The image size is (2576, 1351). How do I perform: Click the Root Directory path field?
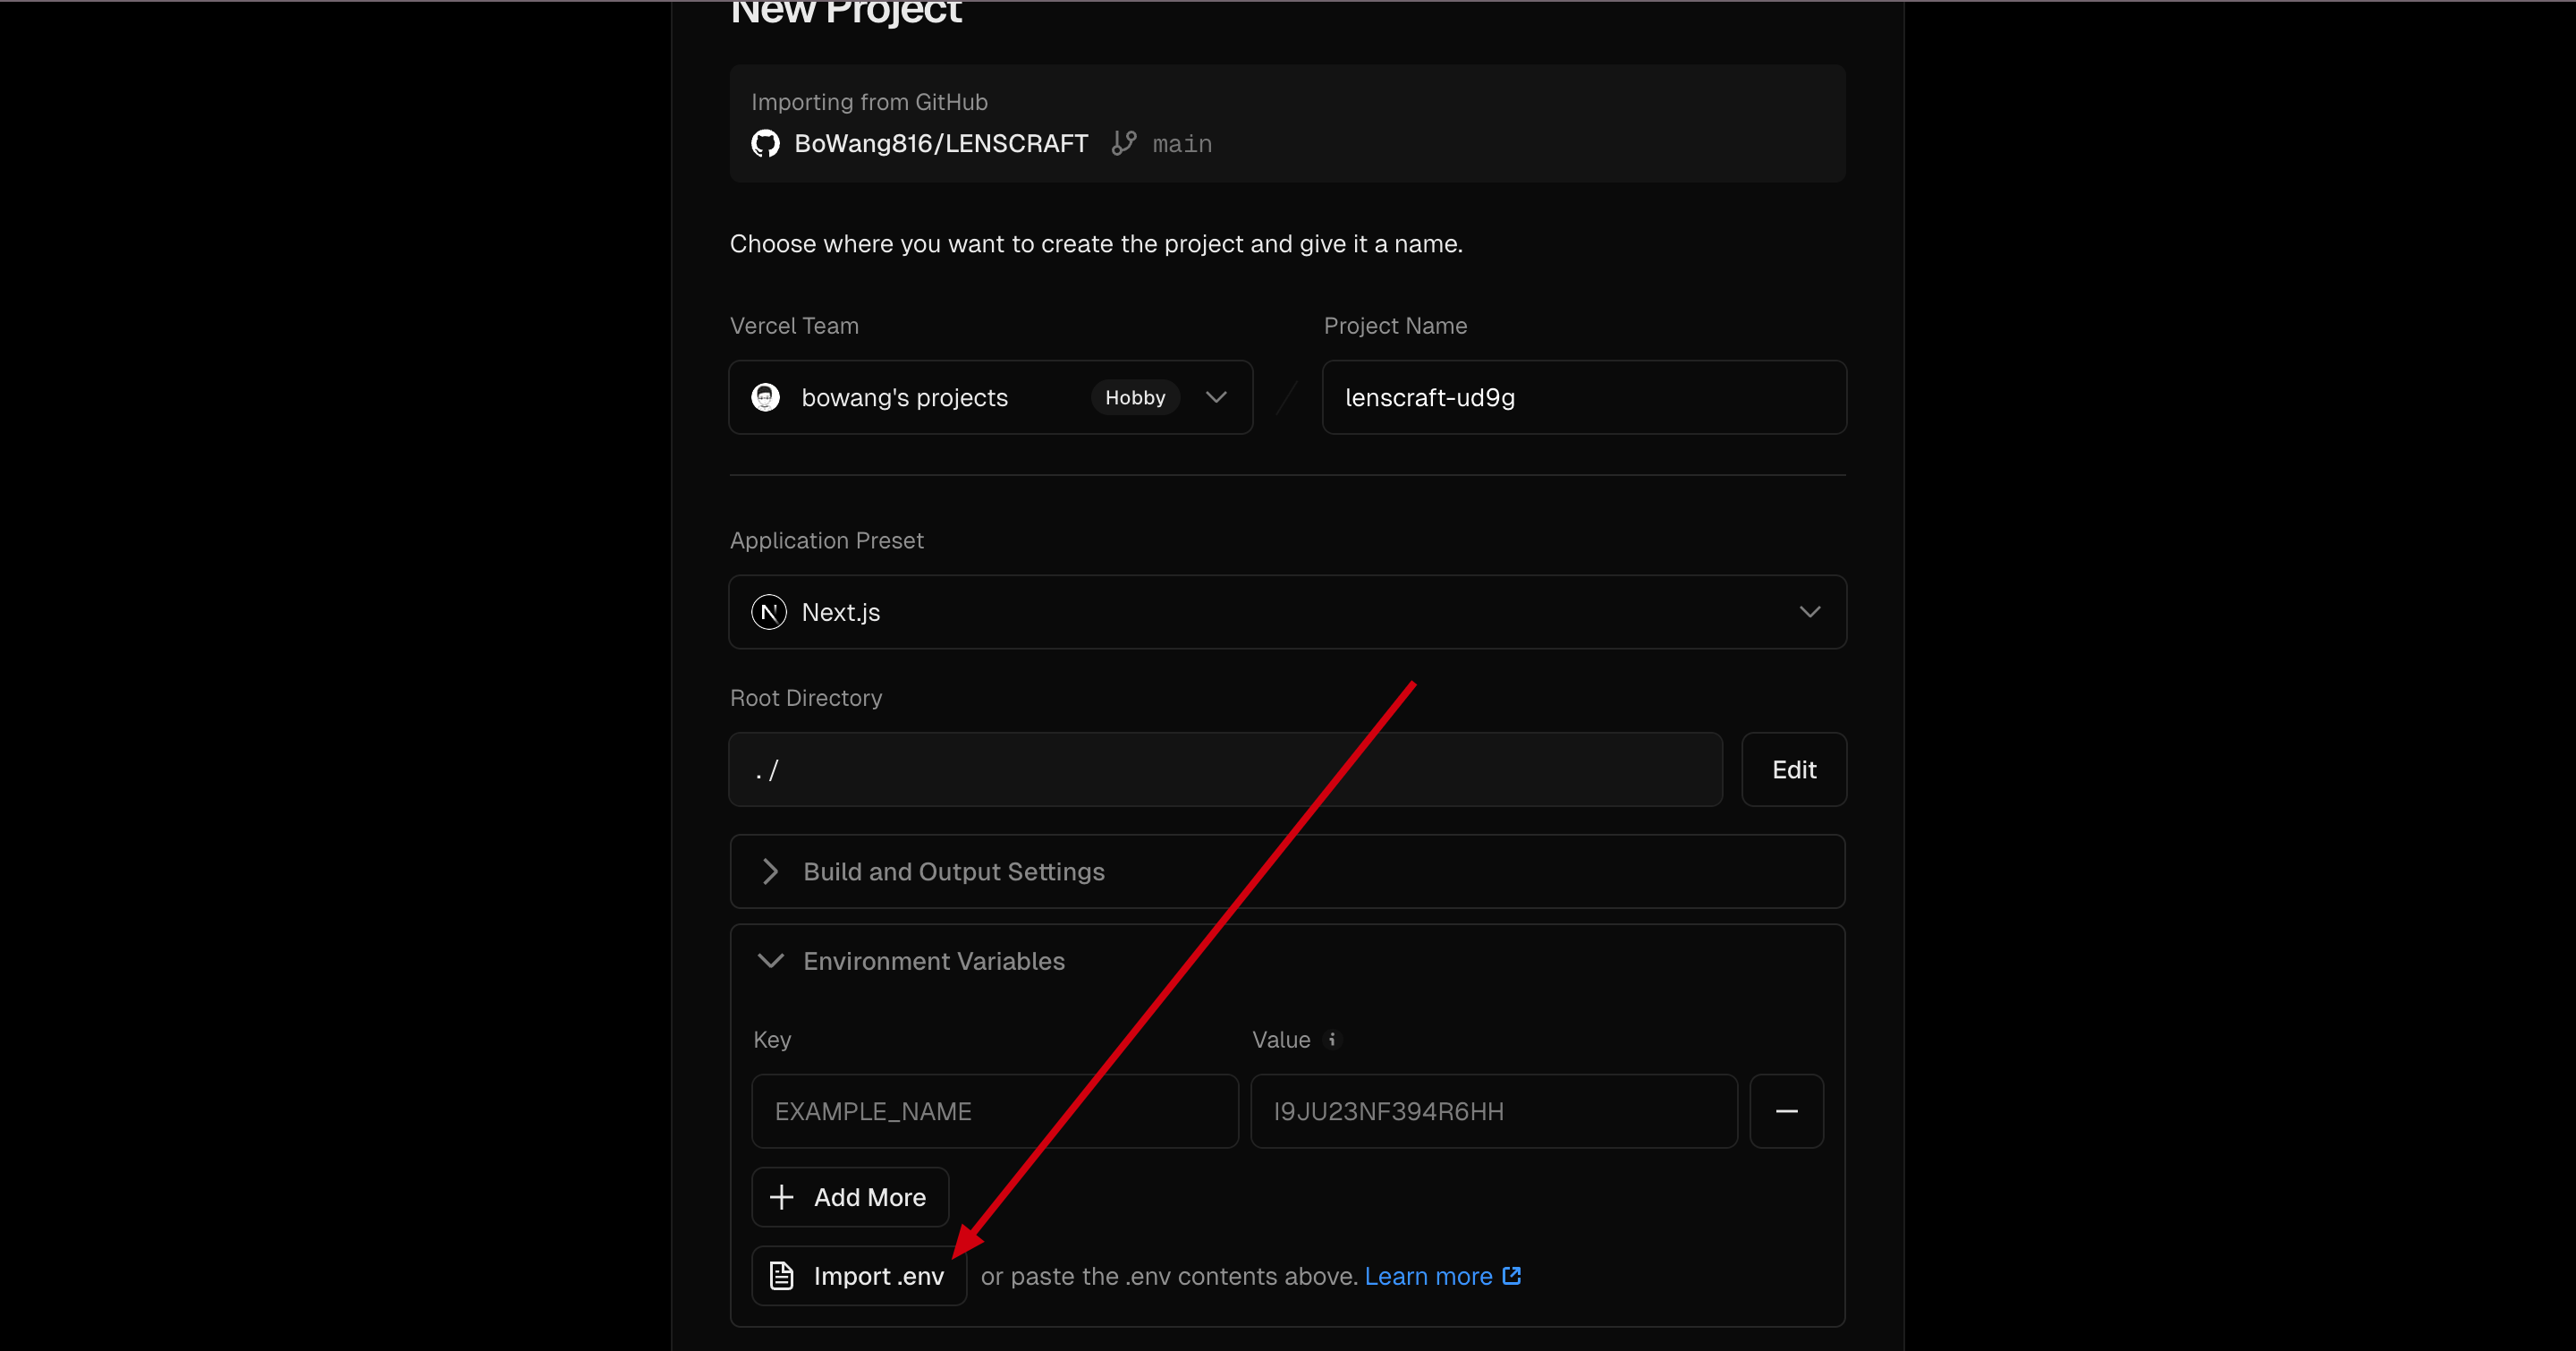click(1225, 770)
